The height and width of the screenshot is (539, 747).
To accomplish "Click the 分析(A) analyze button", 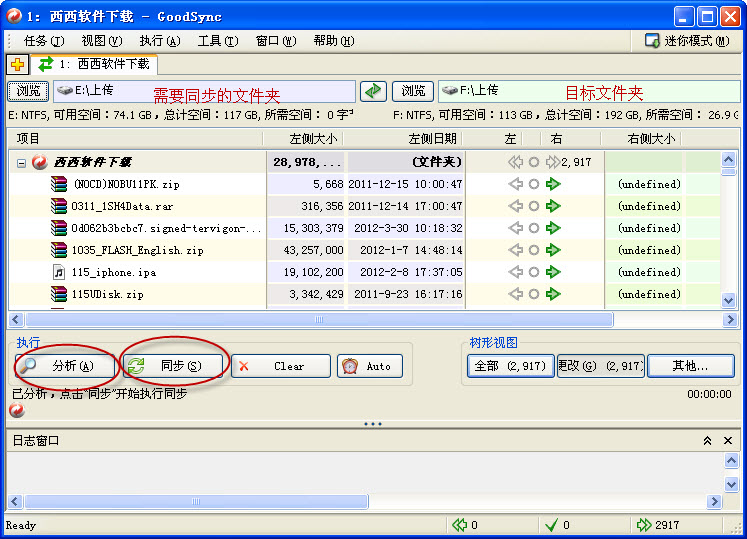I will 65,366.
